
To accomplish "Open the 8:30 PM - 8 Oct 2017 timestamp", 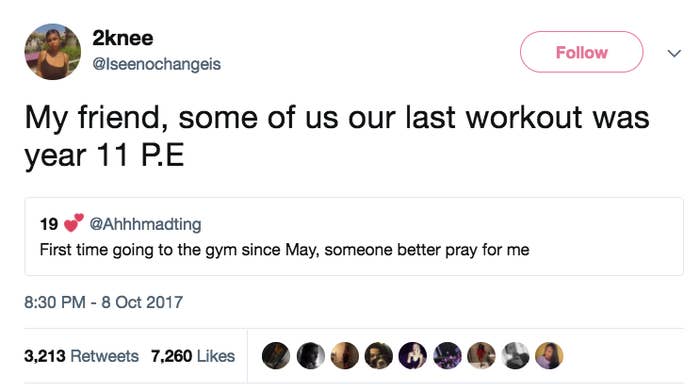I will click(104, 302).
